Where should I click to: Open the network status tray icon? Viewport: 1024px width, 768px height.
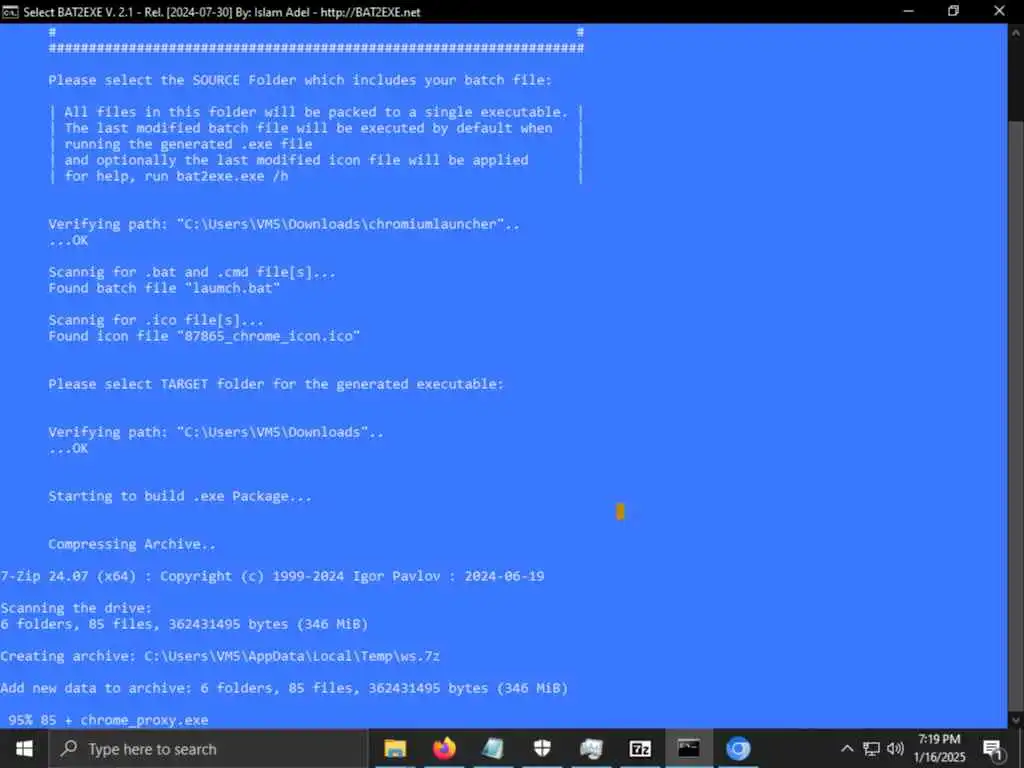pos(871,748)
